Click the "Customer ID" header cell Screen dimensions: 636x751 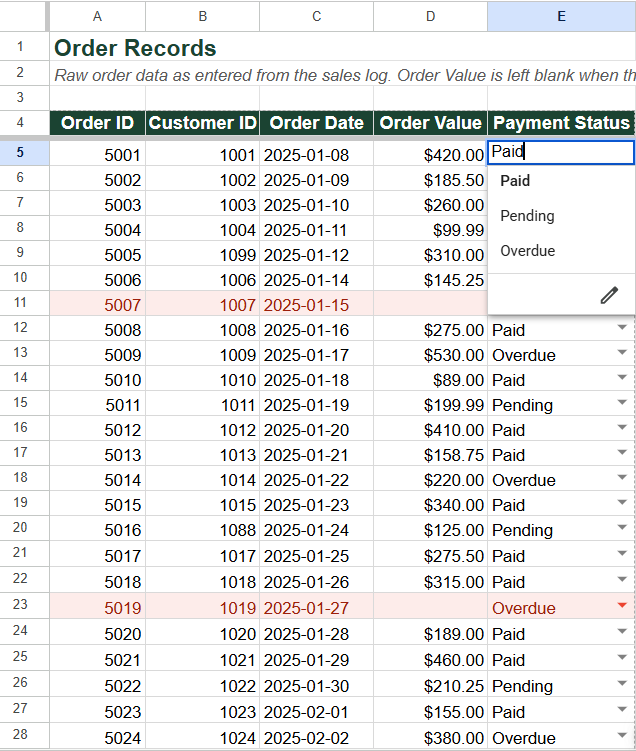tap(203, 123)
